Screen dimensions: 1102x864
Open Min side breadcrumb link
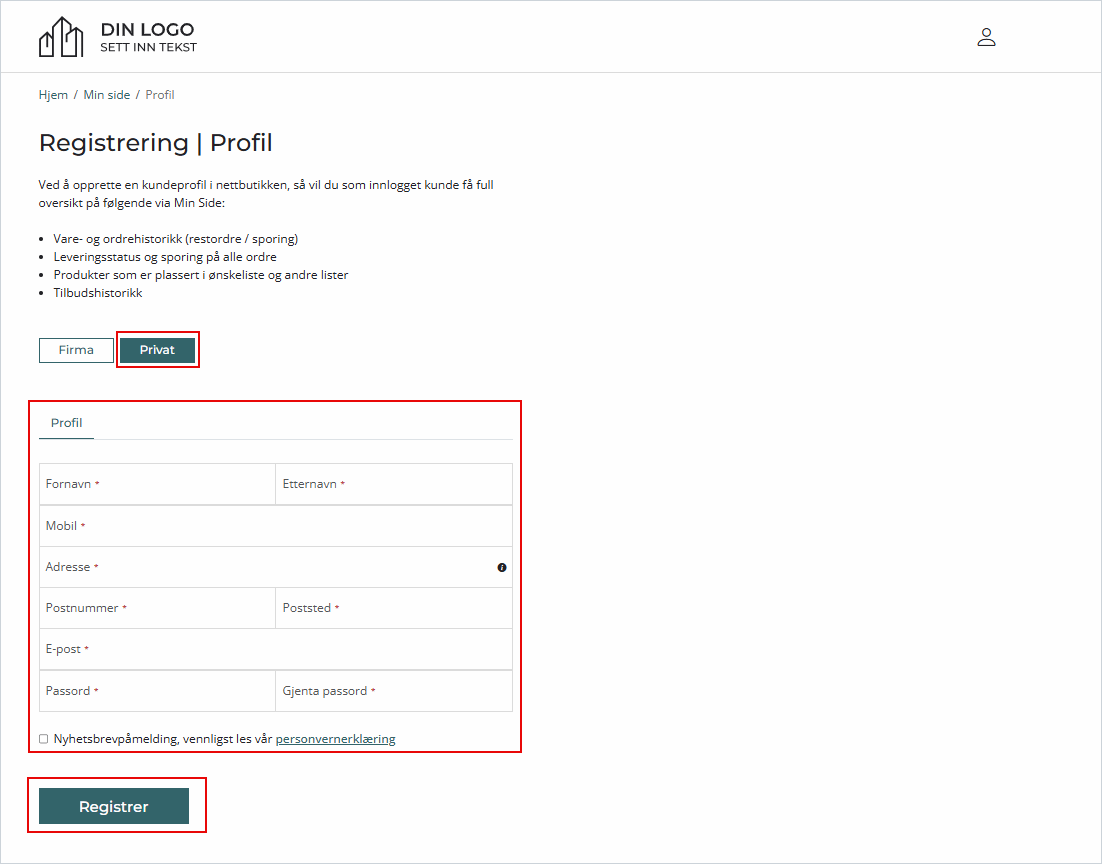pyautogui.click(x=107, y=95)
